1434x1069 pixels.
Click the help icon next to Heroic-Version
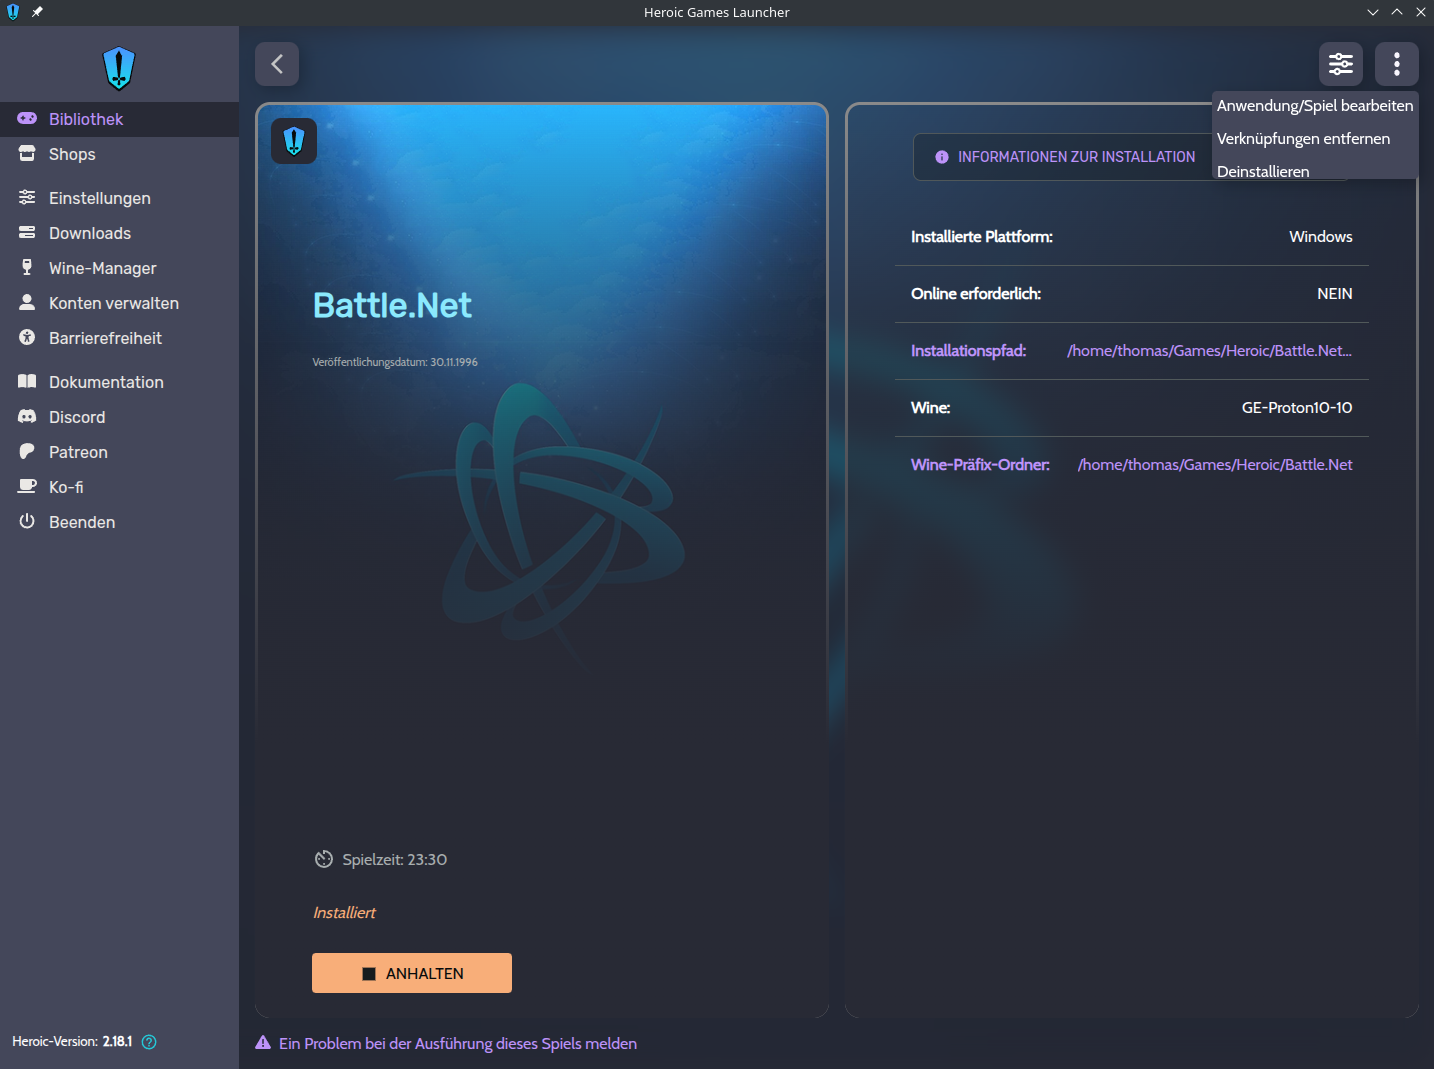click(x=149, y=1042)
